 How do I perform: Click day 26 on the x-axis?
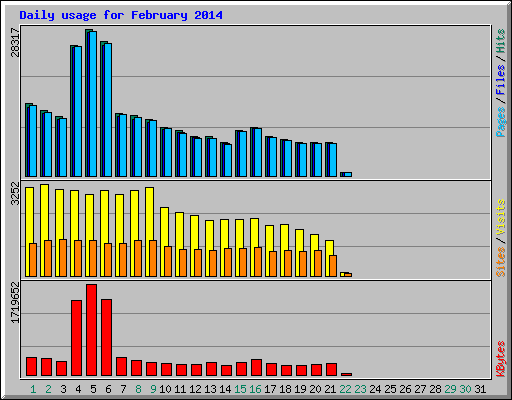pos(405,389)
